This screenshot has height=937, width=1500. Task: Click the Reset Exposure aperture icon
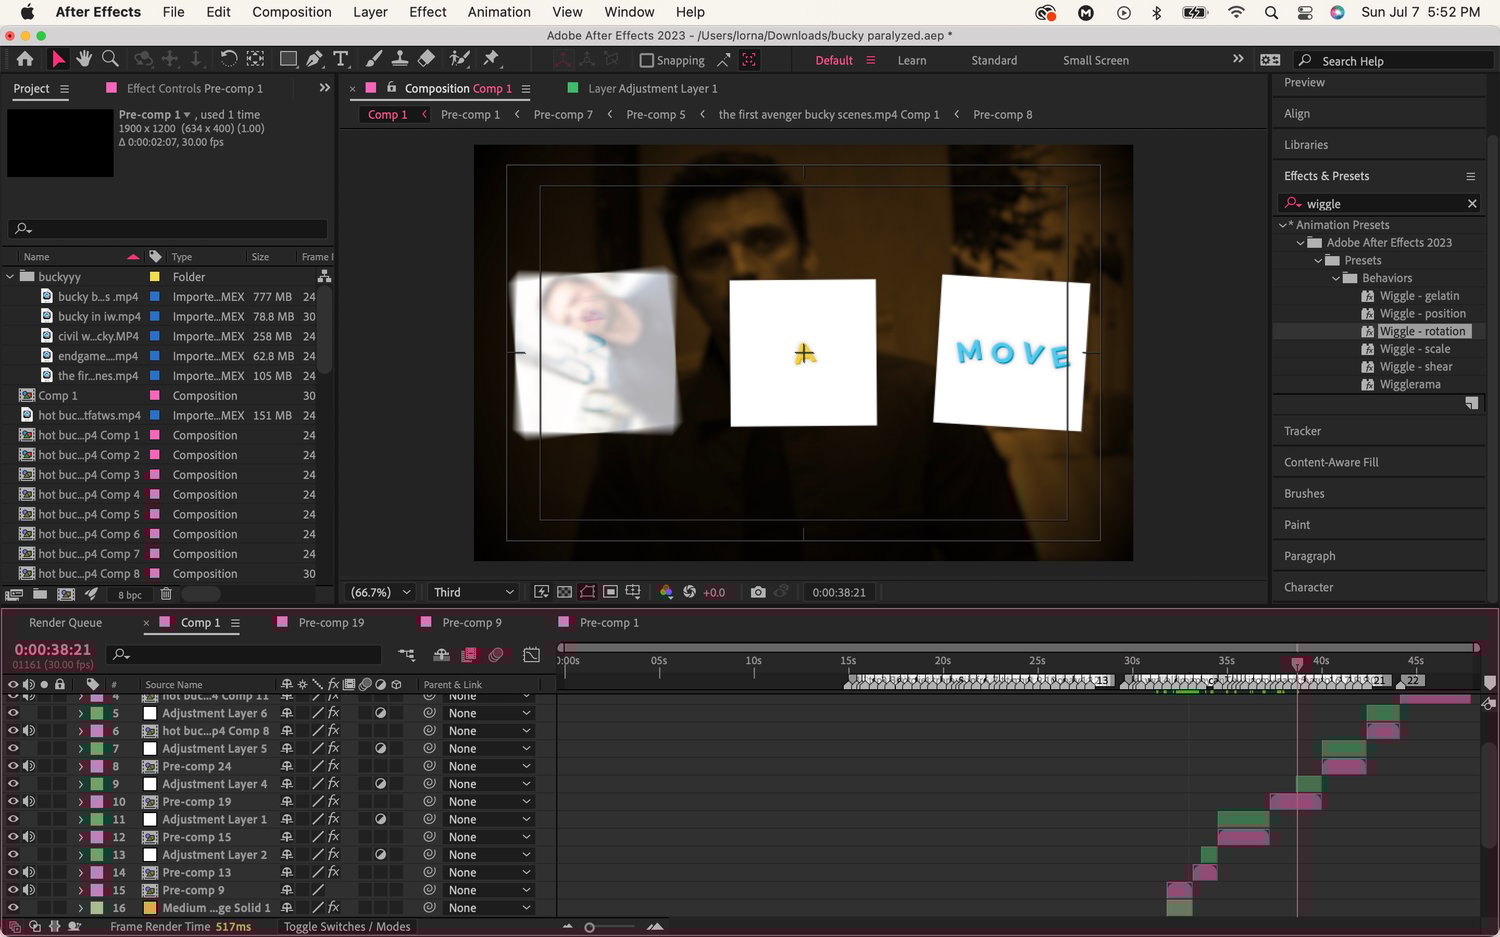click(689, 592)
